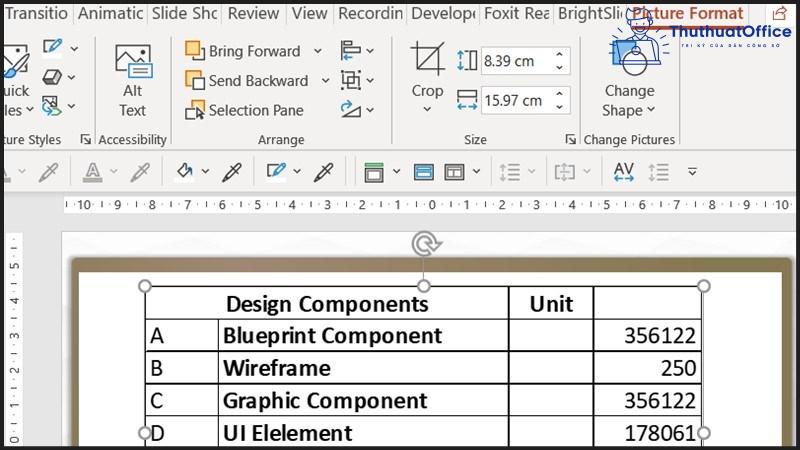
Task: Open the View tab
Action: coord(309,13)
